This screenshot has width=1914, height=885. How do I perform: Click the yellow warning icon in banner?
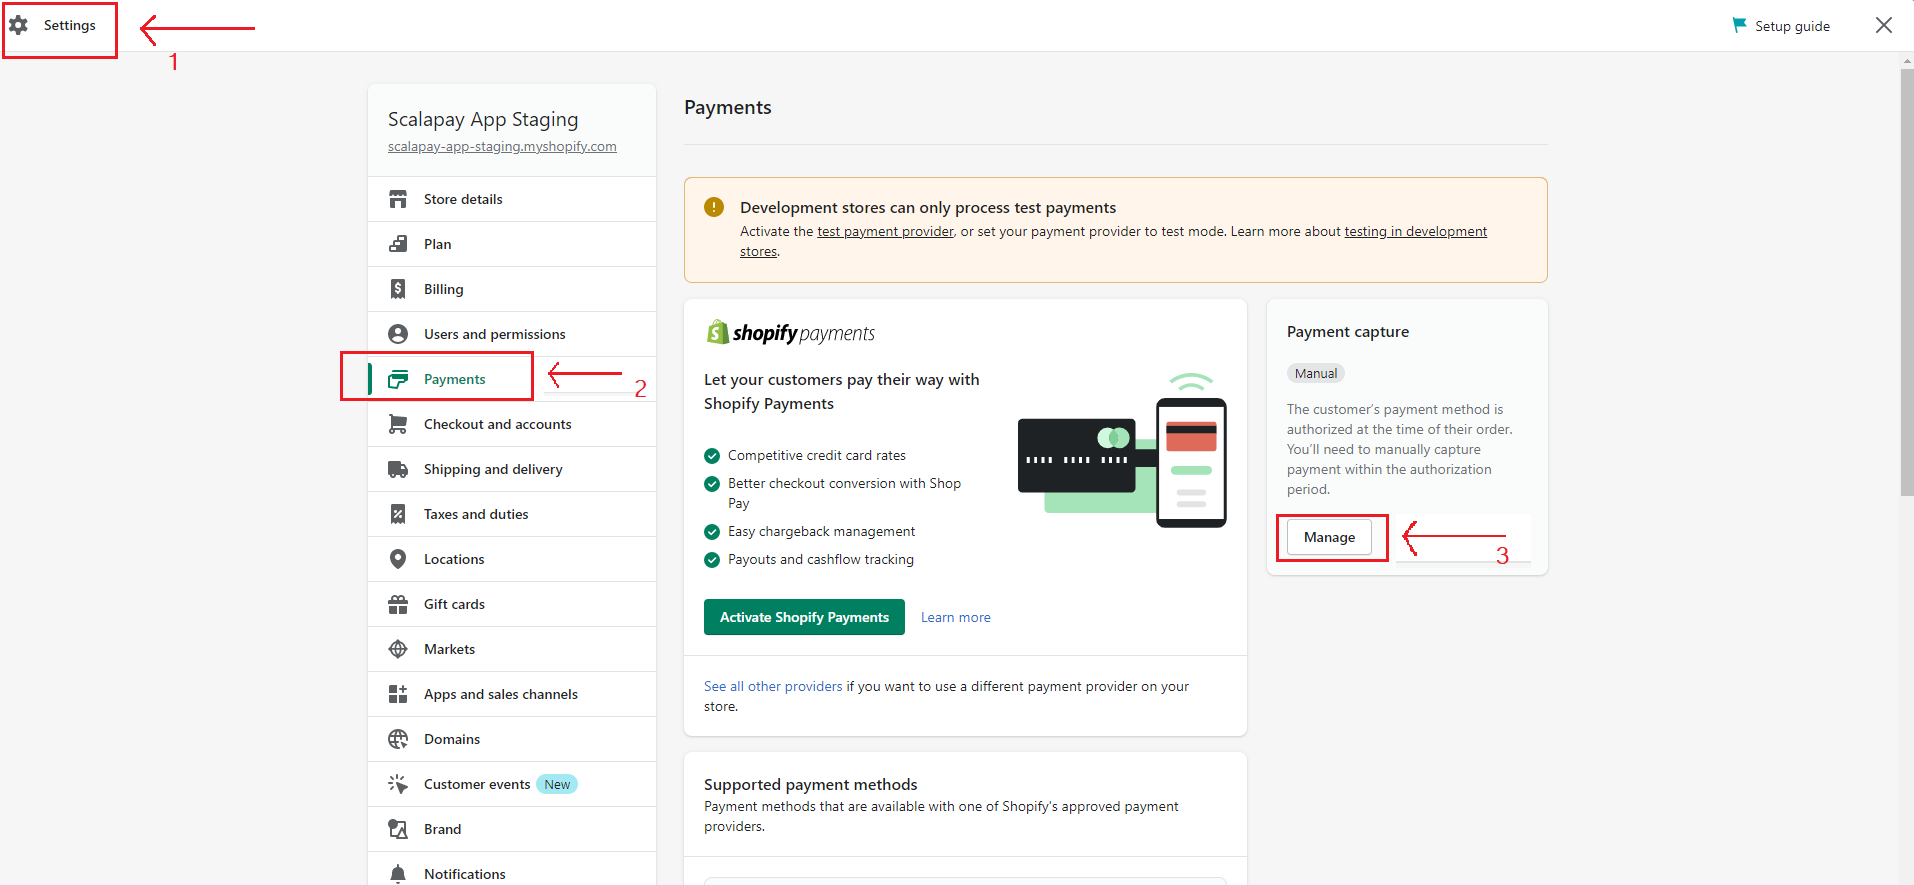click(714, 207)
